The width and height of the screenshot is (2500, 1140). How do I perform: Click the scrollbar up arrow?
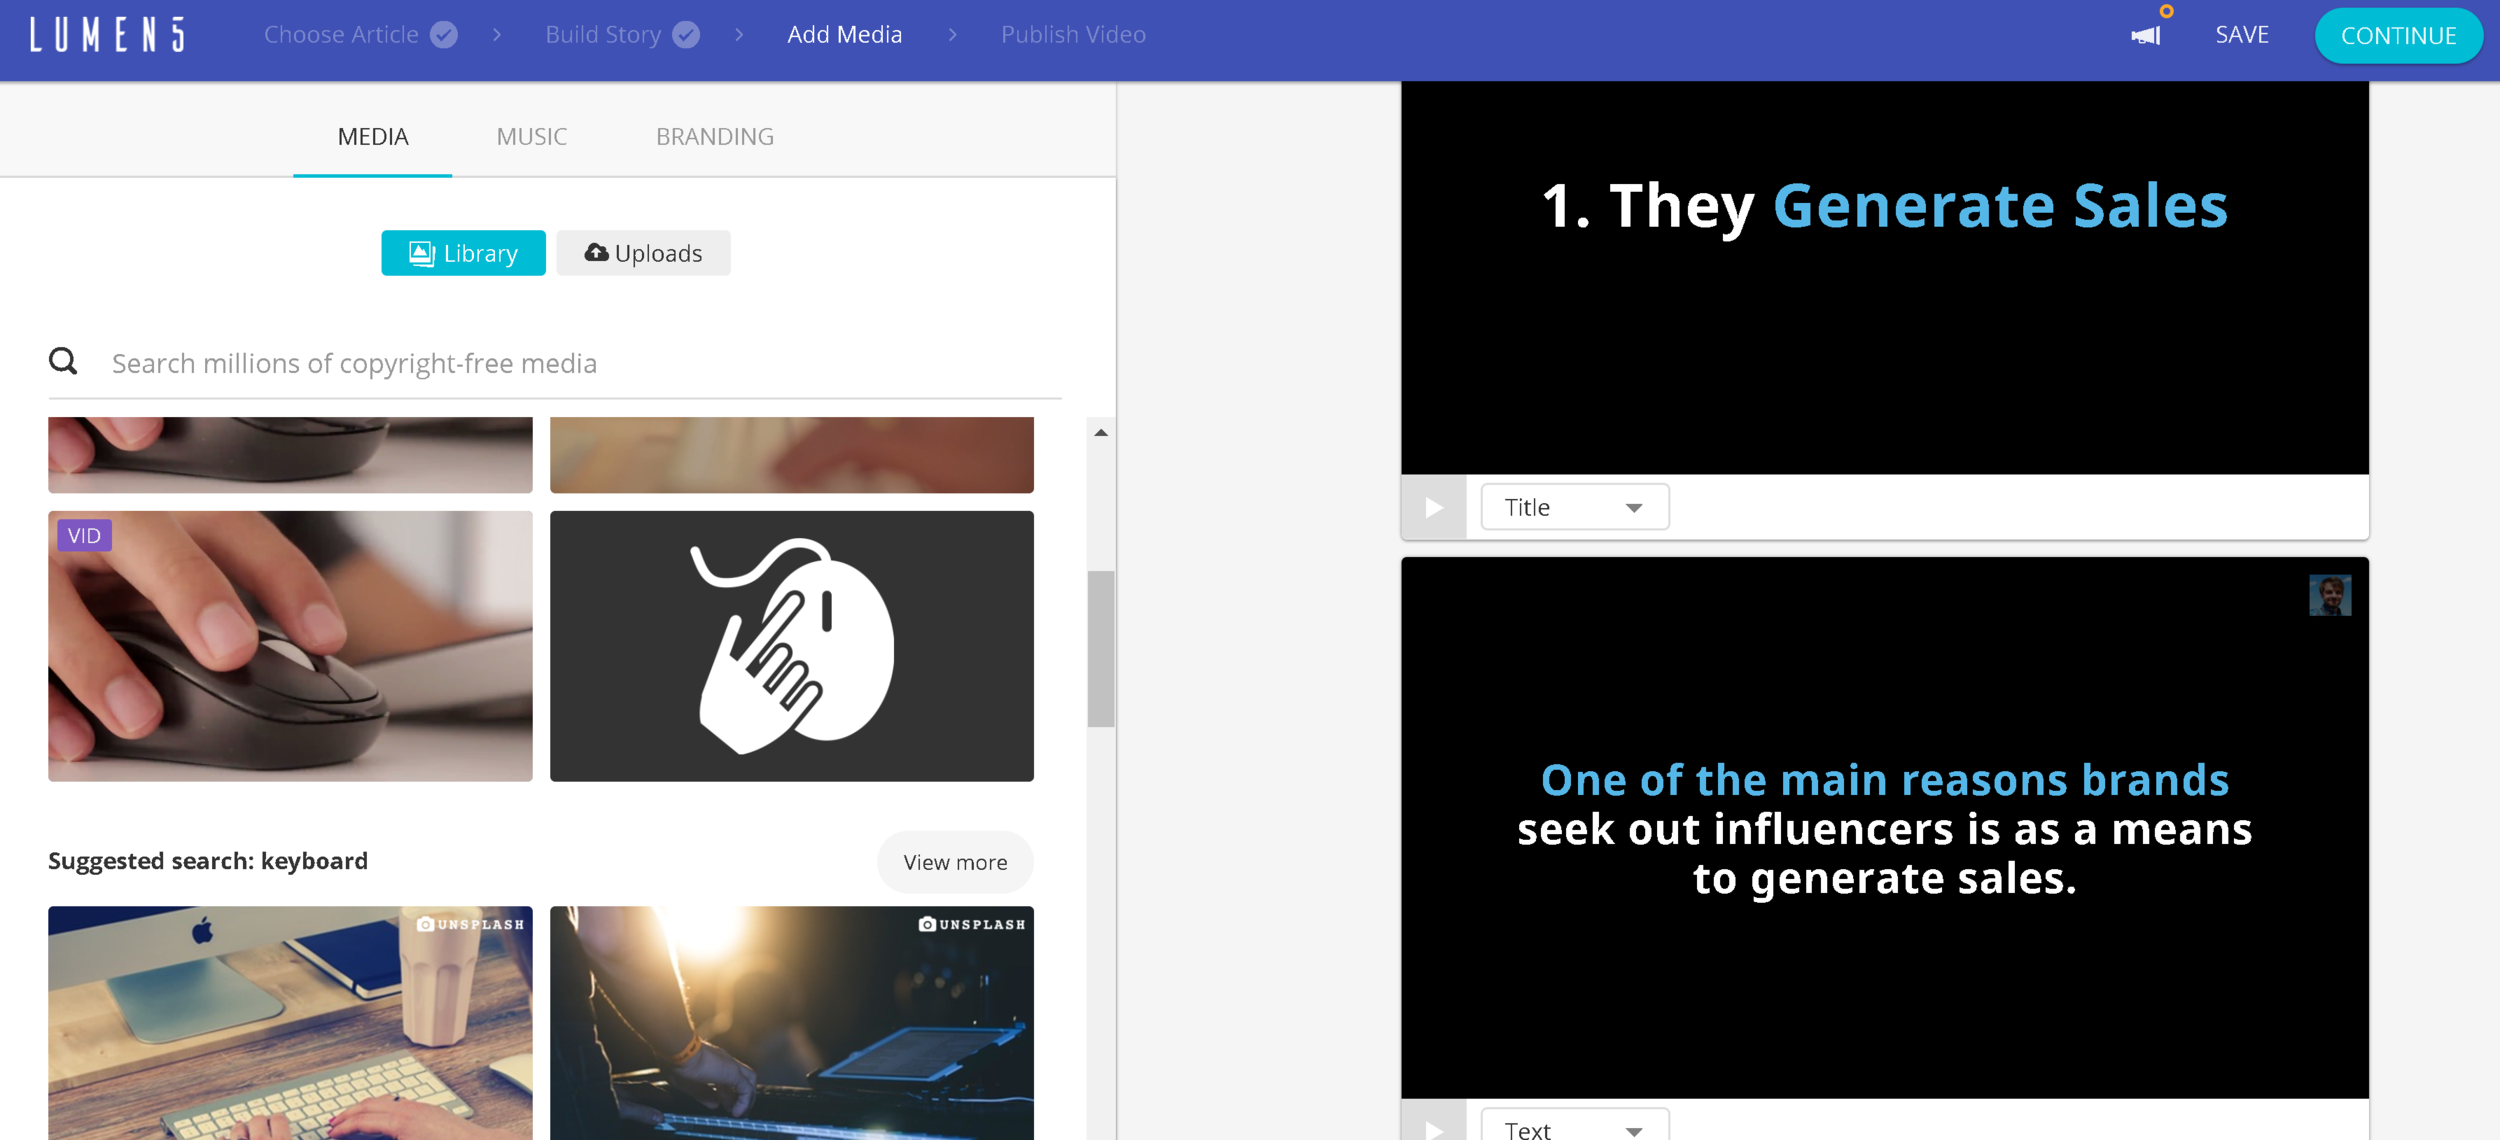point(1101,433)
